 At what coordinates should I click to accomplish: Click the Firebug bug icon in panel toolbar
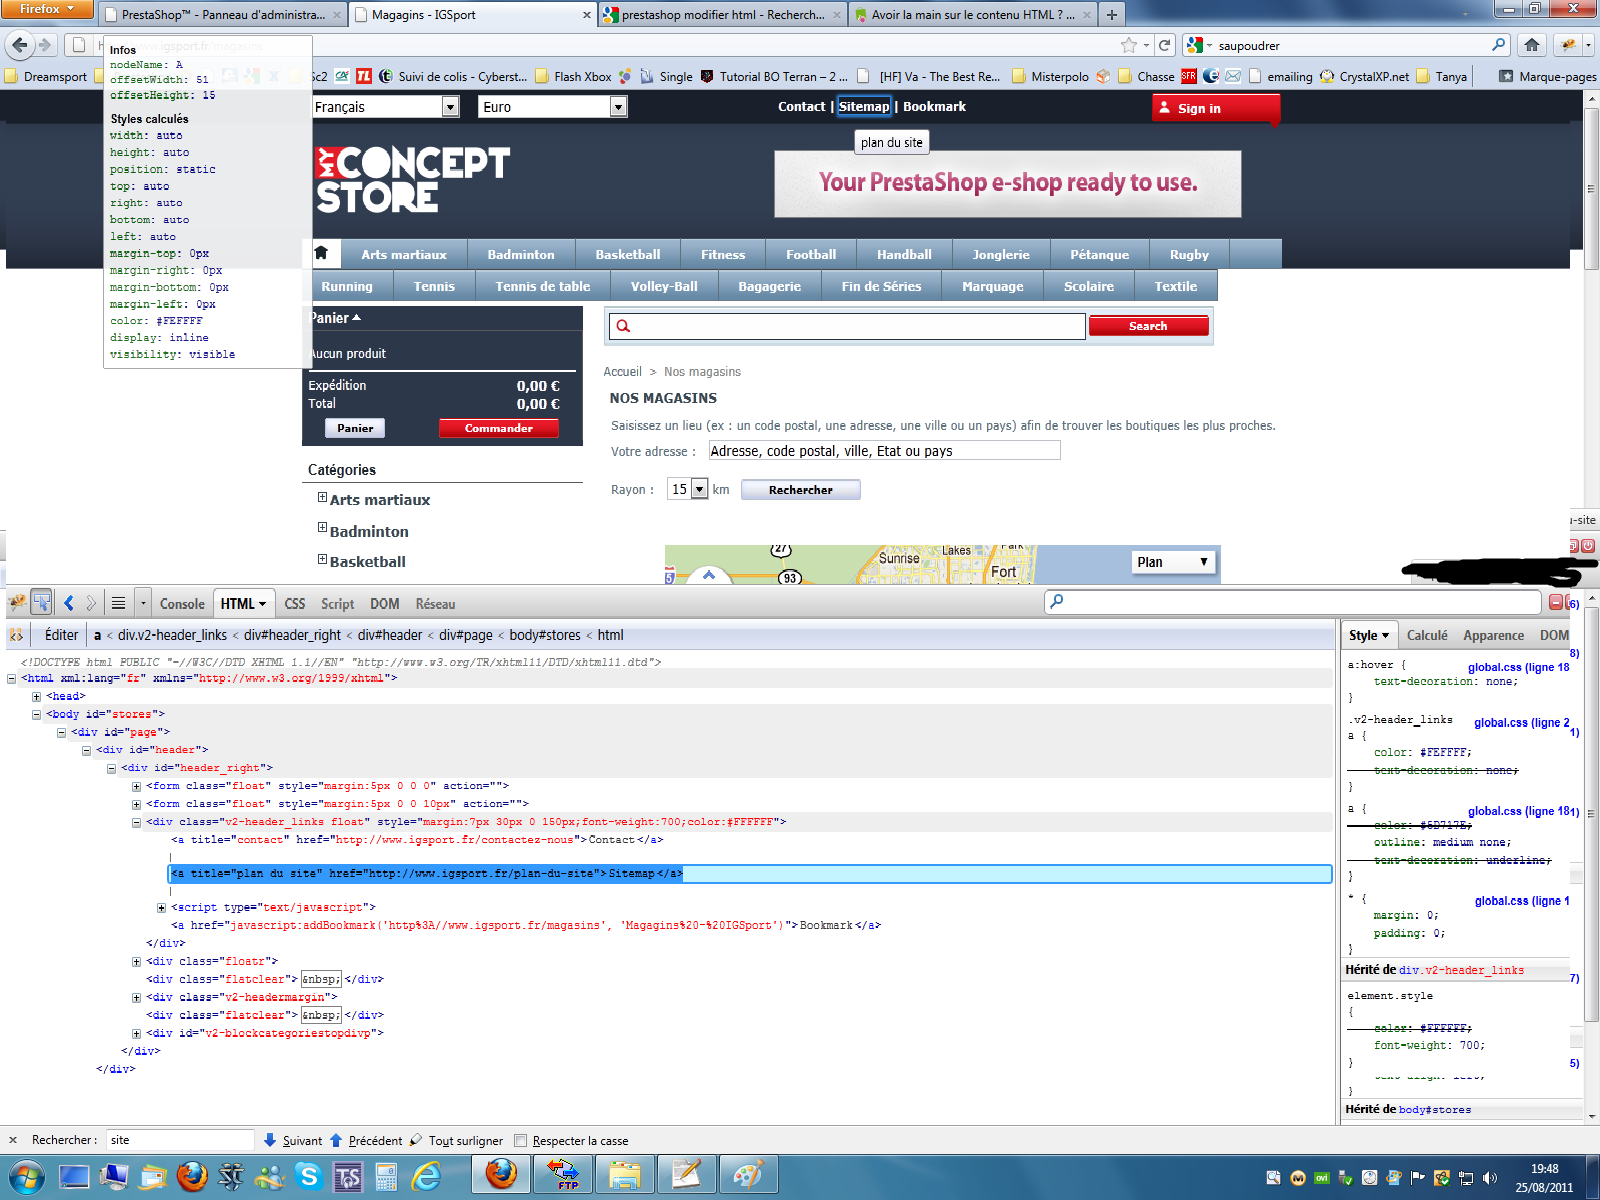17,603
